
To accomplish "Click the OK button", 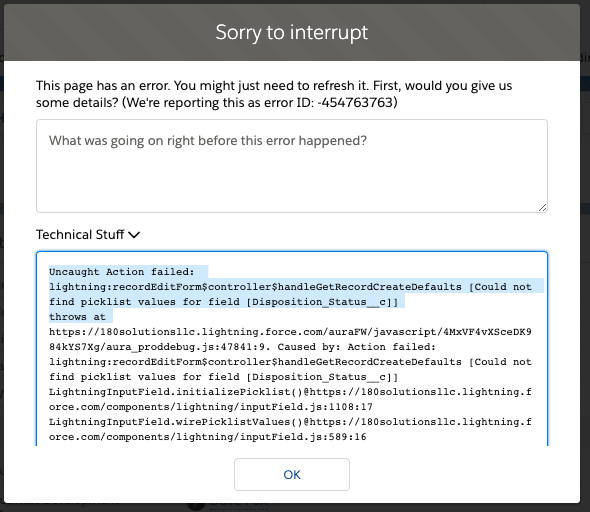I will pyautogui.click(x=292, y=474).
